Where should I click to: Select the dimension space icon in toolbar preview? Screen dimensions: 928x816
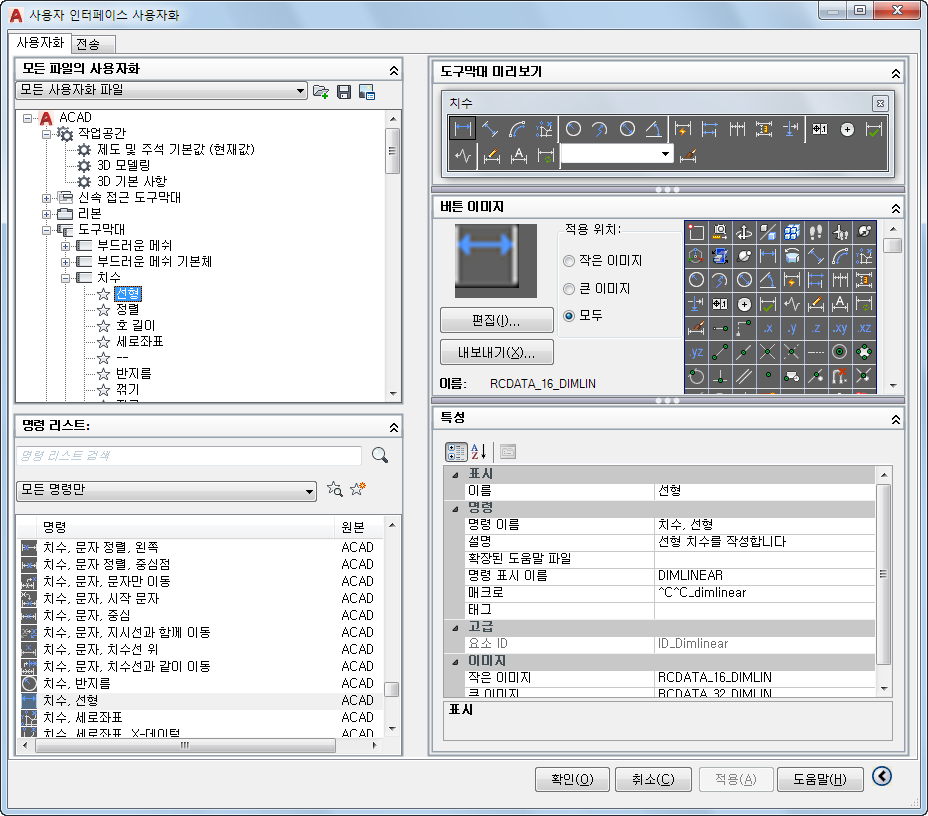tap(764, 128)
